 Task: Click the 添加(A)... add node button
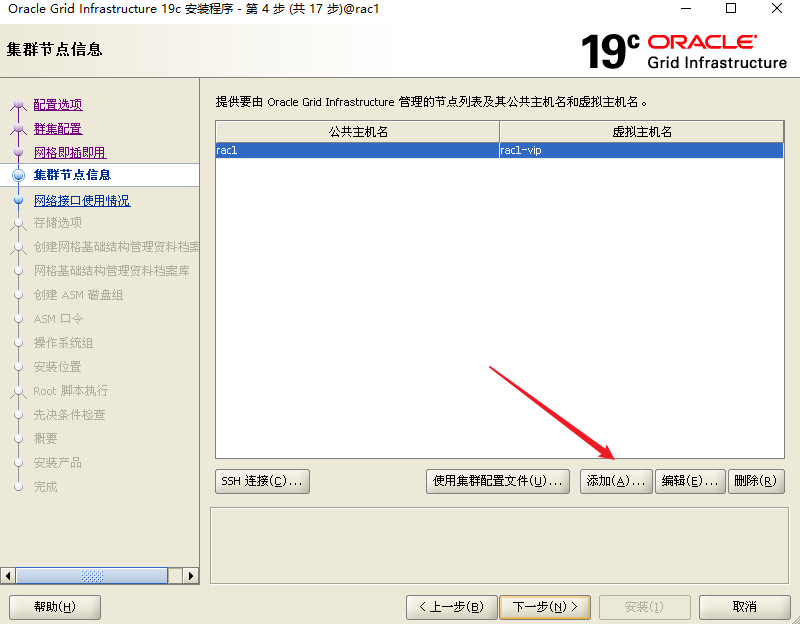(x=616, y=481)
